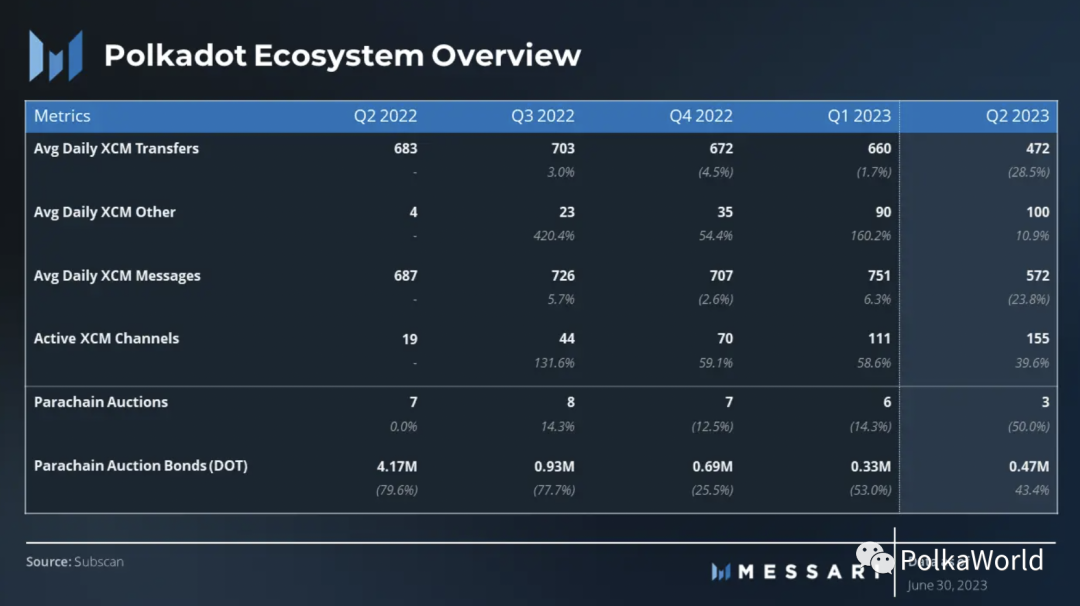Click the 'MESSARI' footer wordmark
Image resolution: width=1080 pixels, height=606 pixels.
pyautogui.click(x=809, y=572)
